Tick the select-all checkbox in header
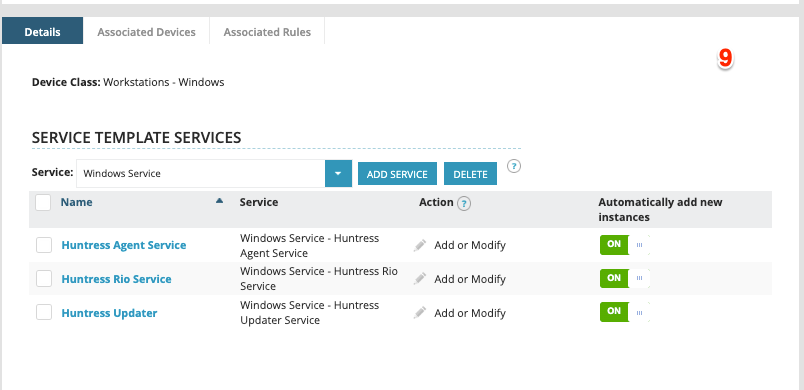This screenshot has width=804, height=390. coord(43,202)
